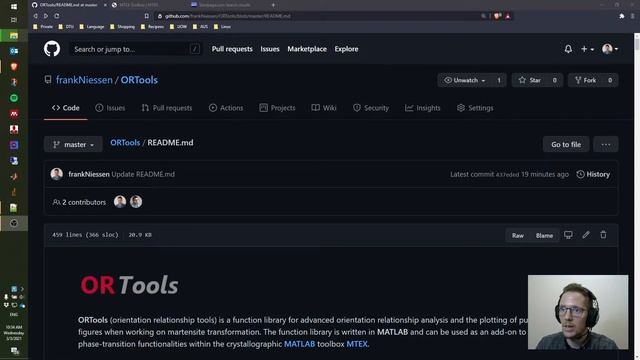
Task: Go to Explore
Action: (346, 49)
